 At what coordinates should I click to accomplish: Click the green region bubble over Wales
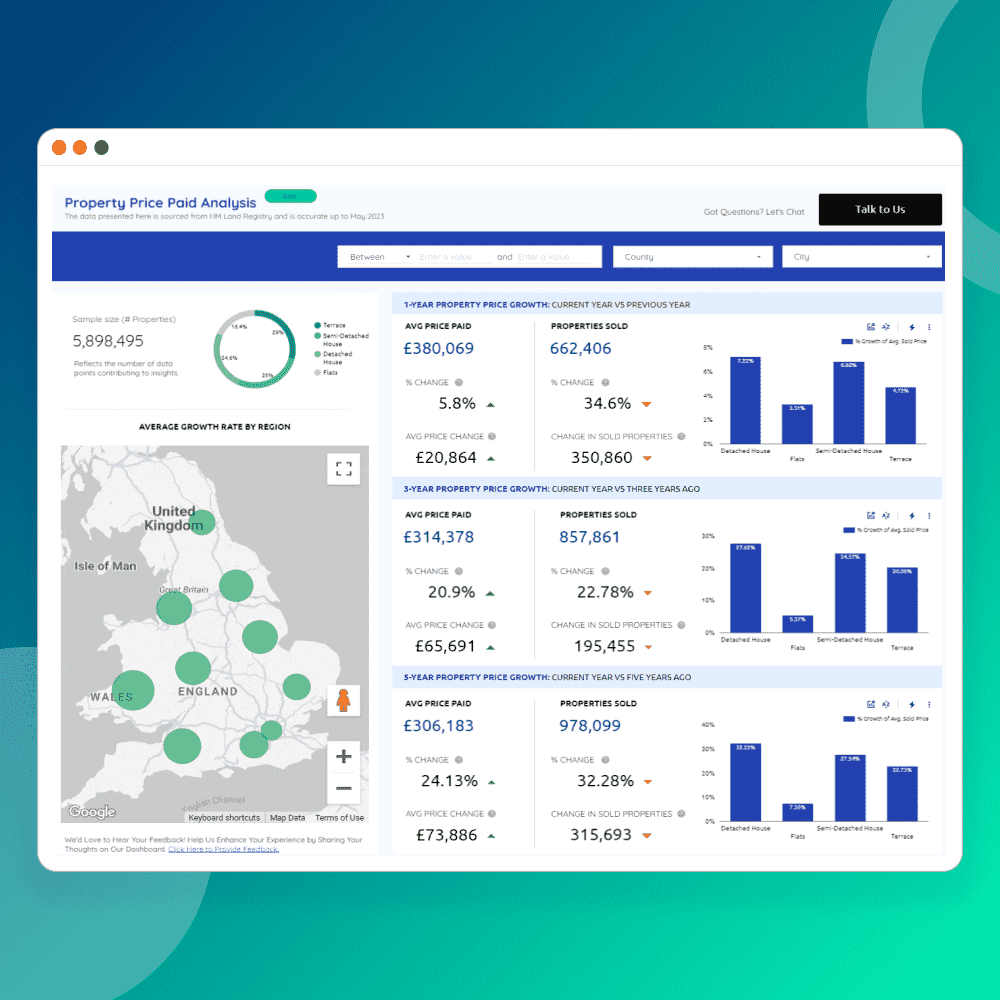click(x=133, y=690)
